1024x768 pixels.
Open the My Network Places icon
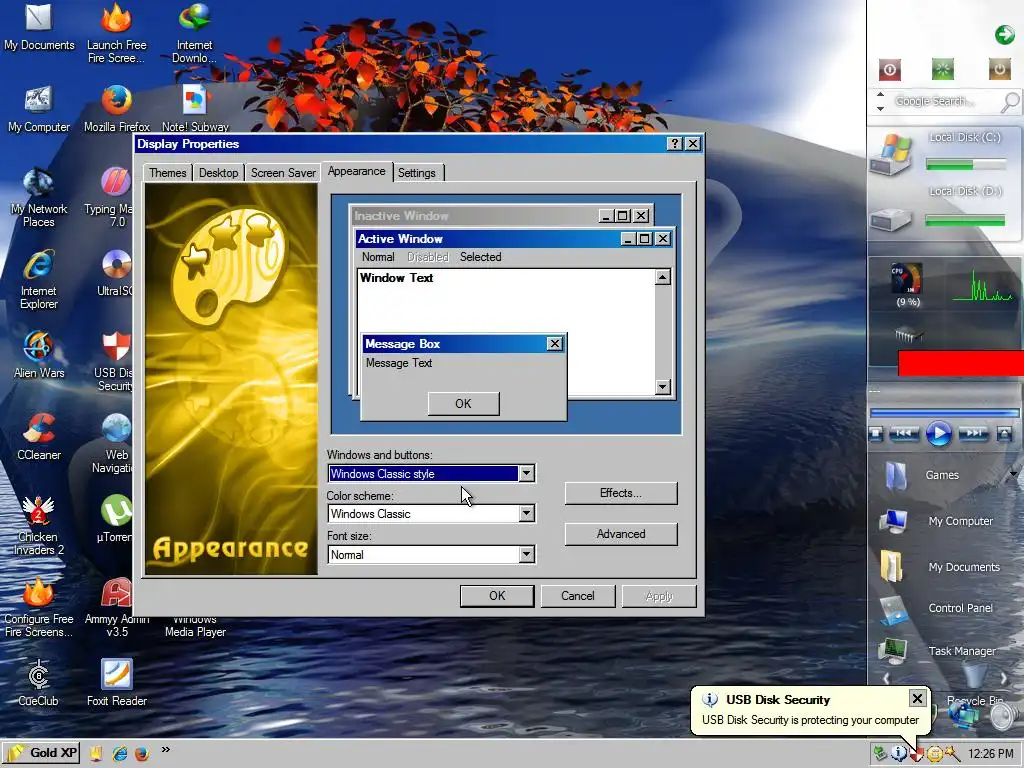pyautogui.click(x=39, y=197)
